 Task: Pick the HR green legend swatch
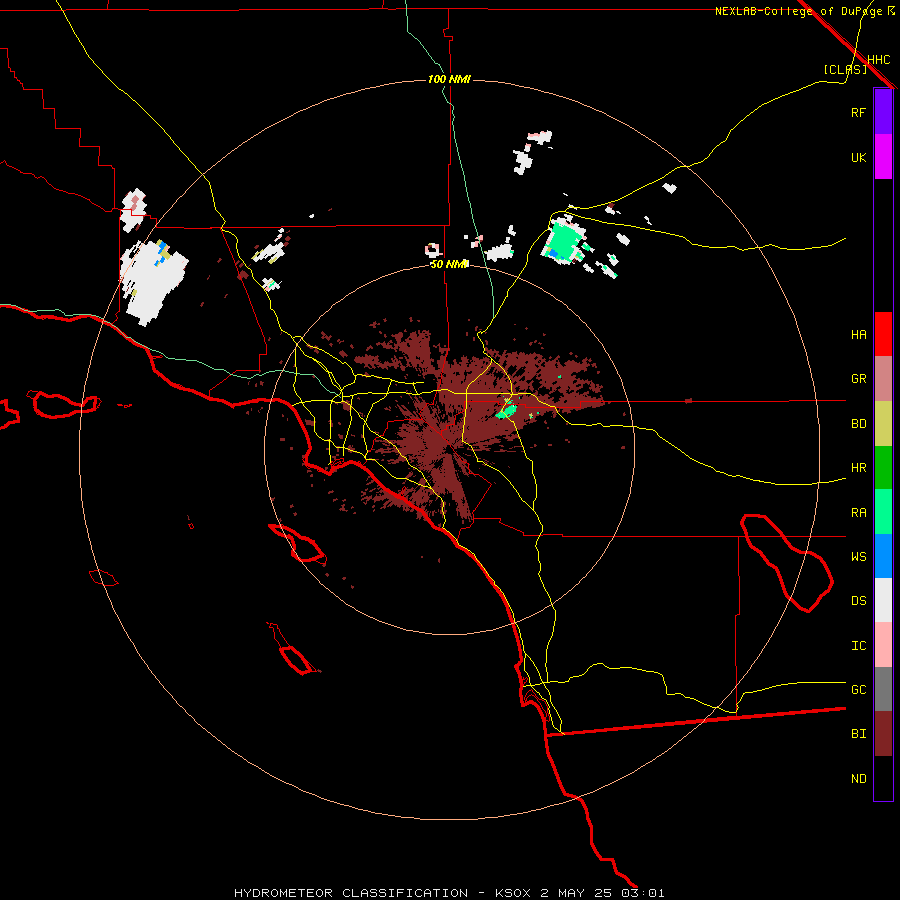(883, 467)
